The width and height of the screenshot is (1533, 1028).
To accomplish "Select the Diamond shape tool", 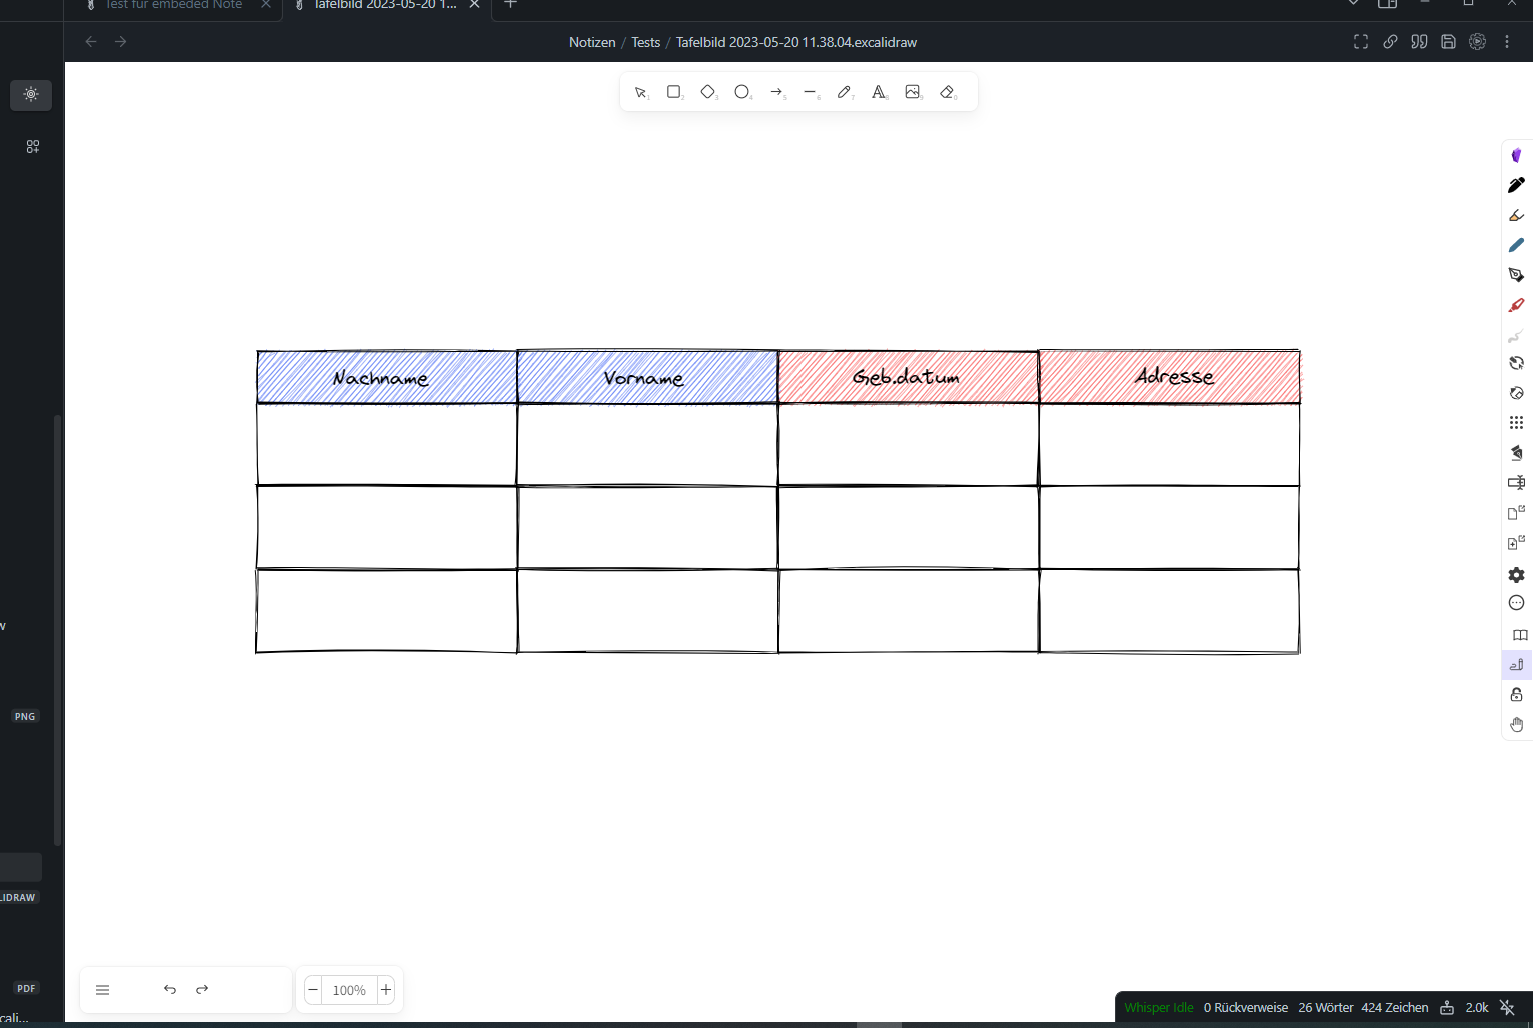I will pyautogui.click(x=708, y=92).
